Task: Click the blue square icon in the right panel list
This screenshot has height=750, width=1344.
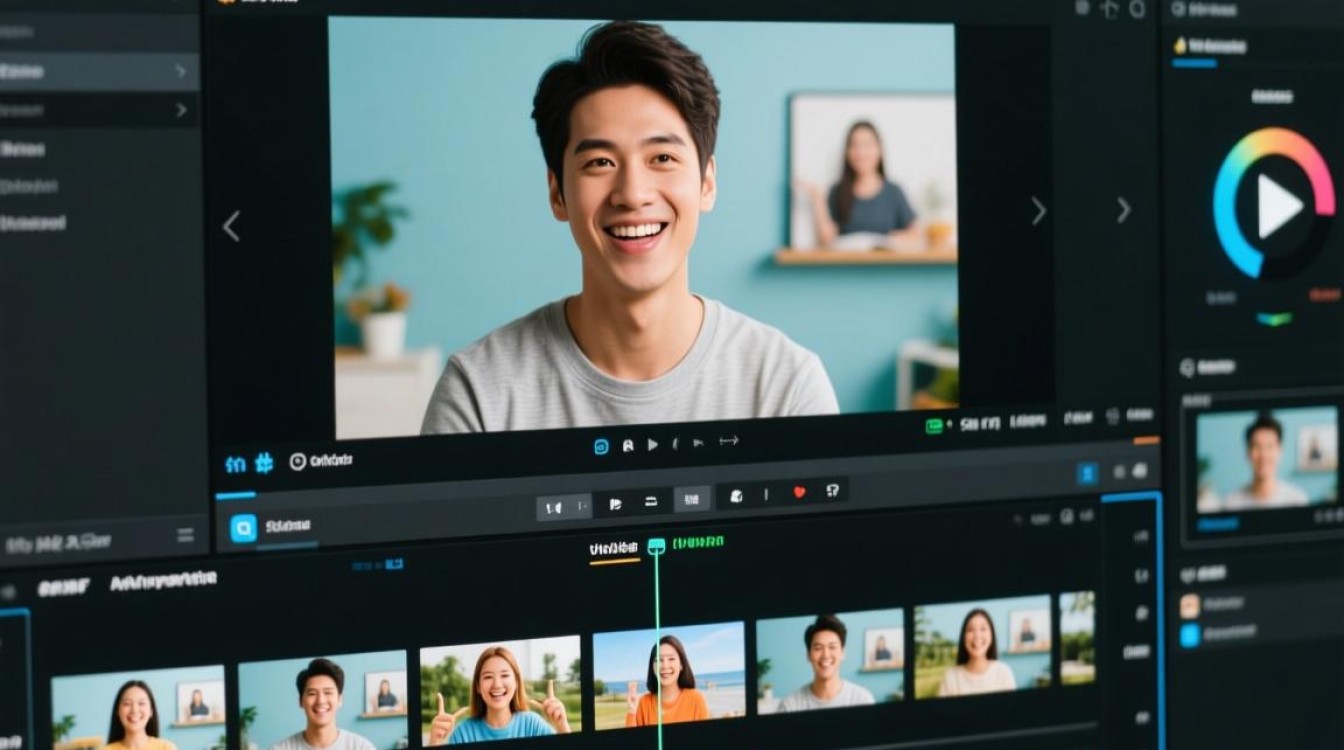Action: point(1189,636)
